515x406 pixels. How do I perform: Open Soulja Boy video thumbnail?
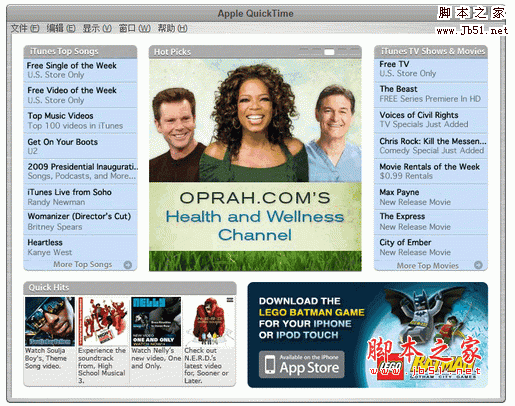point(50,322)
